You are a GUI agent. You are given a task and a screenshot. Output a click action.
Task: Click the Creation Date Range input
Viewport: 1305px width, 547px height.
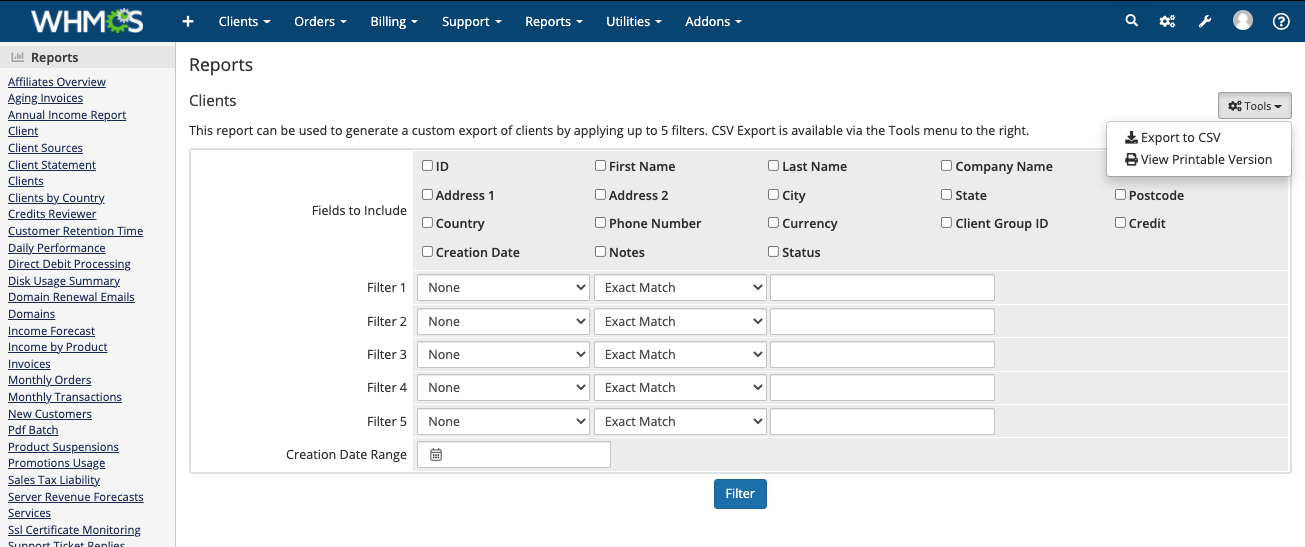click(514, 454)
